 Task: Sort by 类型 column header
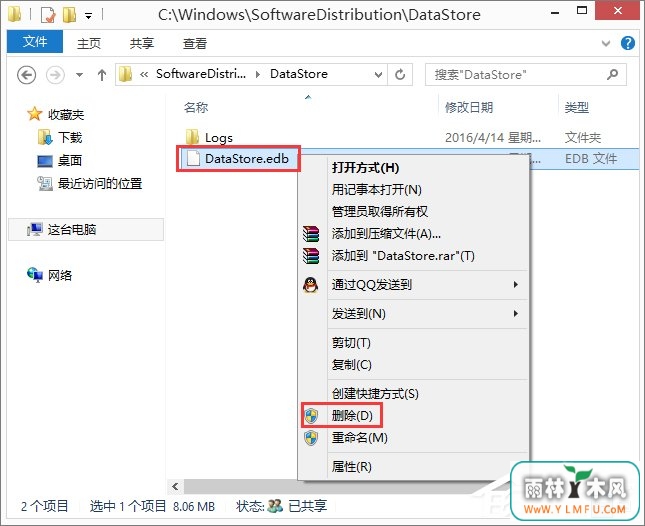click(576, 108)
